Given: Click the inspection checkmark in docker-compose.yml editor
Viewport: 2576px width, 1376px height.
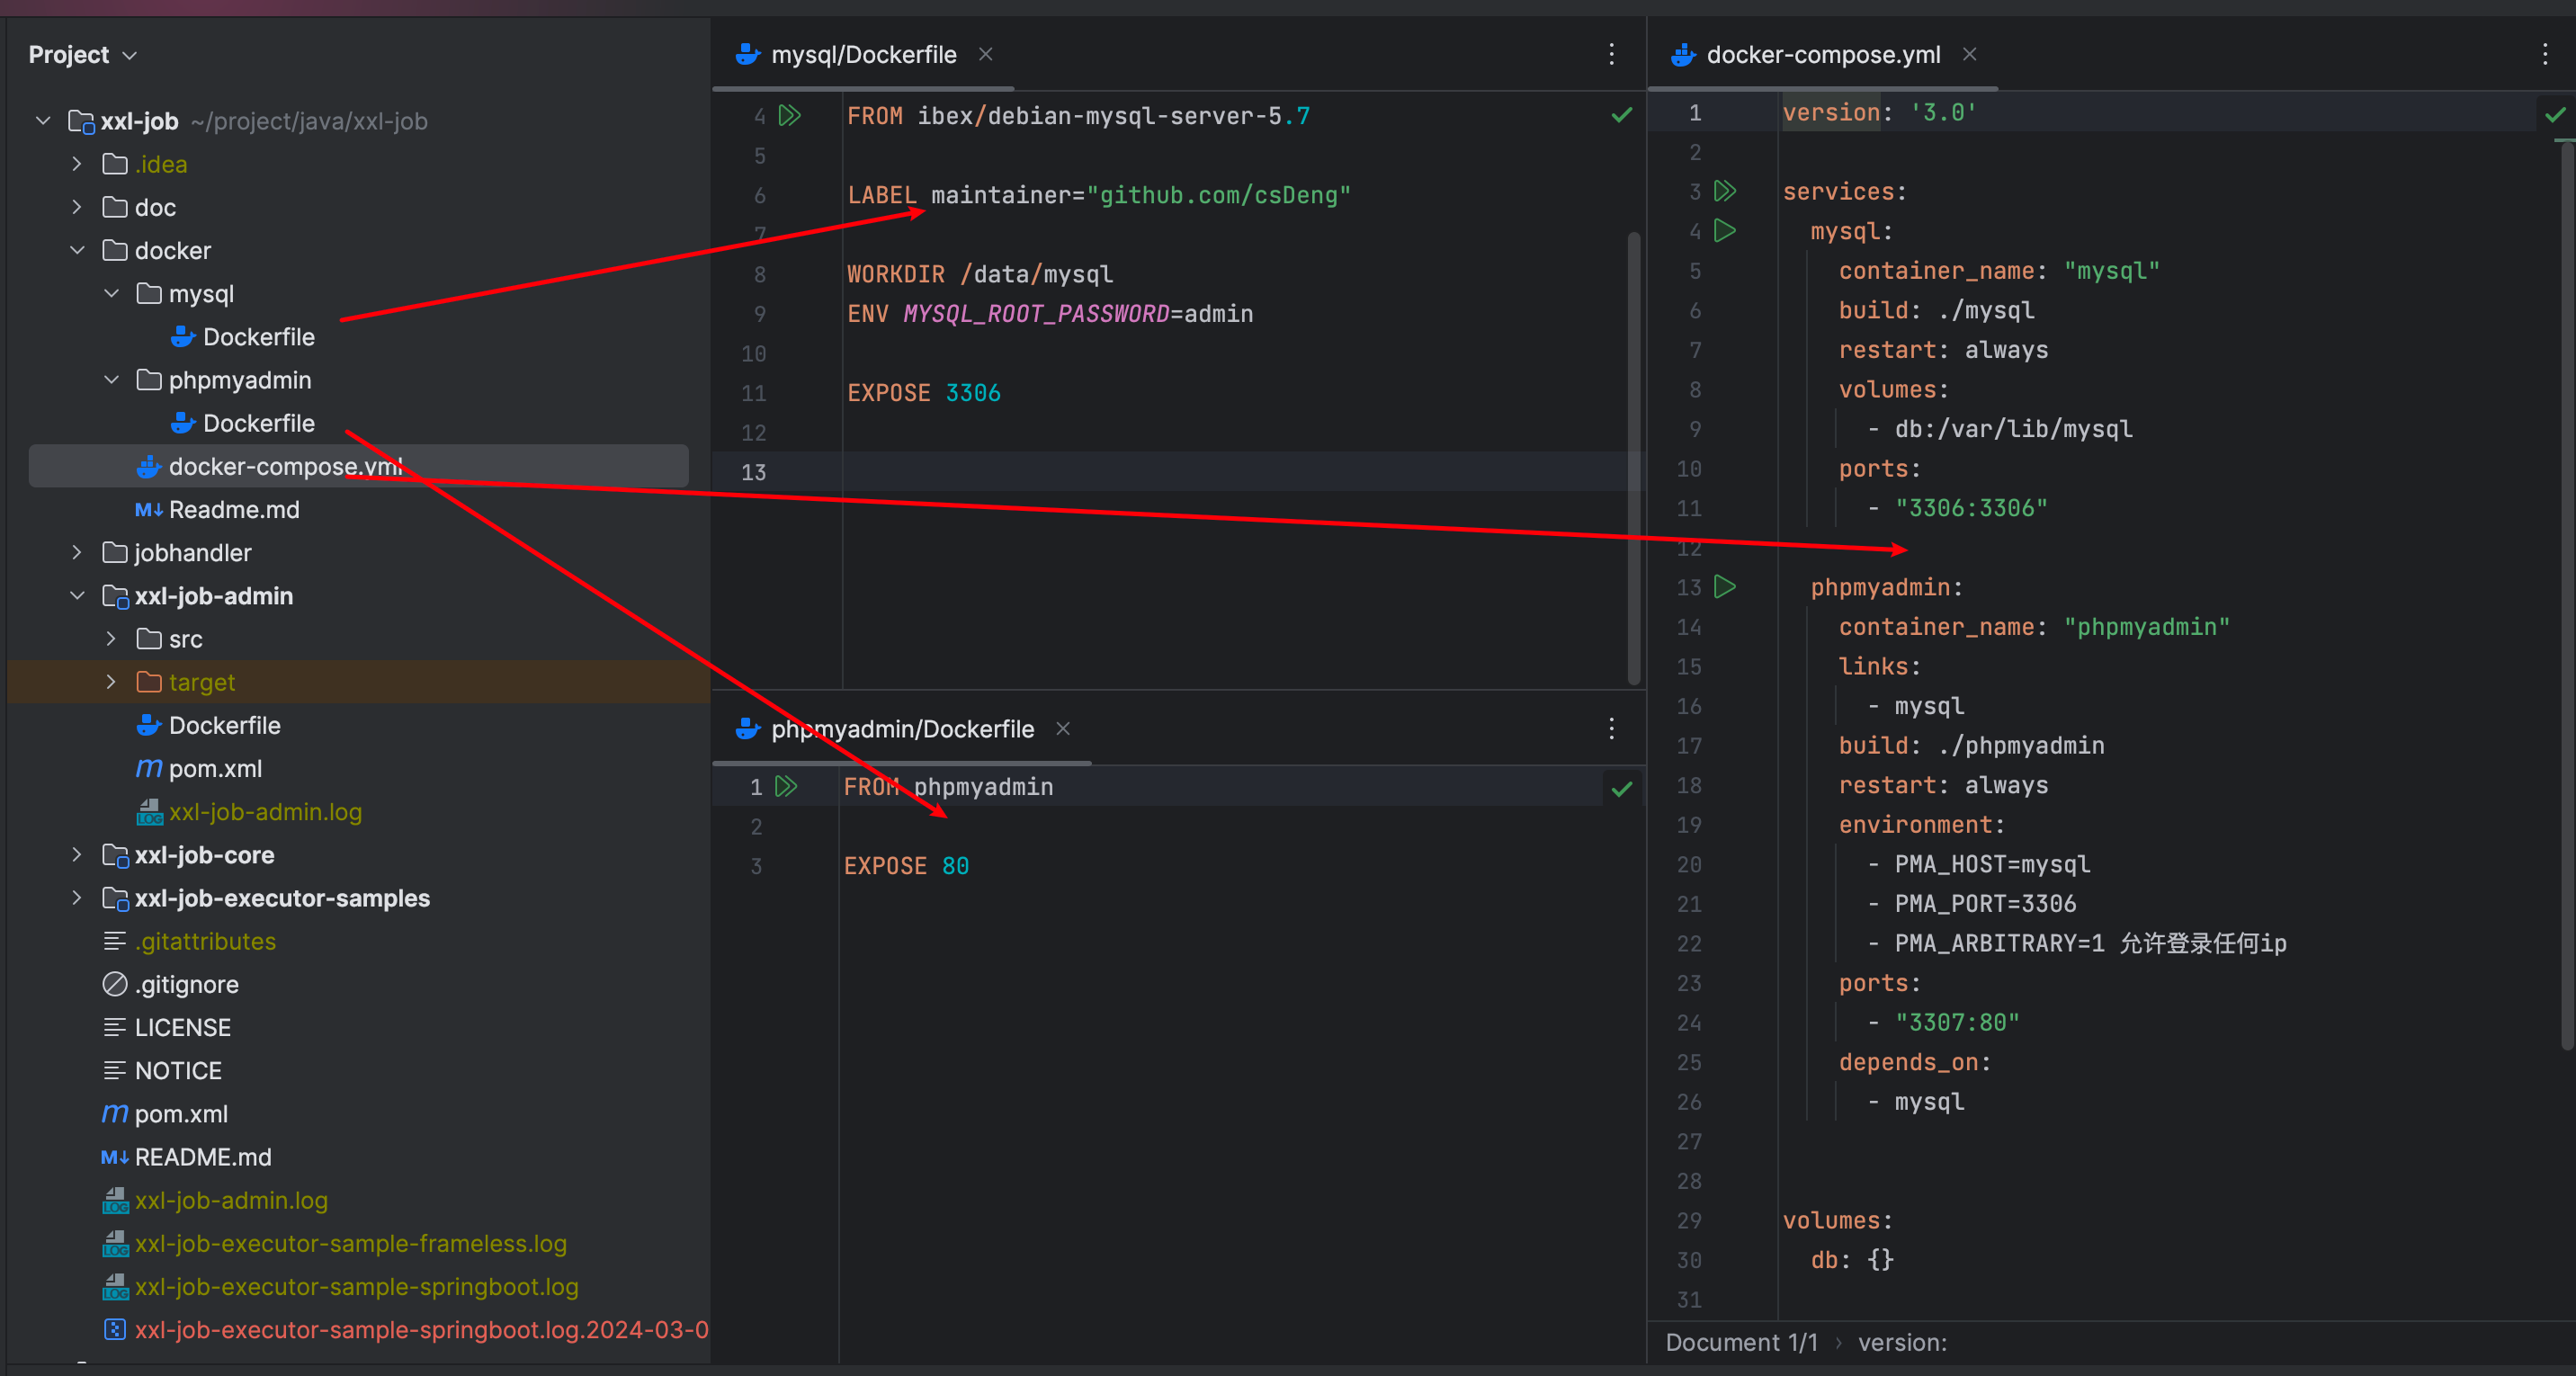Looking at the screenshot, I should [2555, 115].
